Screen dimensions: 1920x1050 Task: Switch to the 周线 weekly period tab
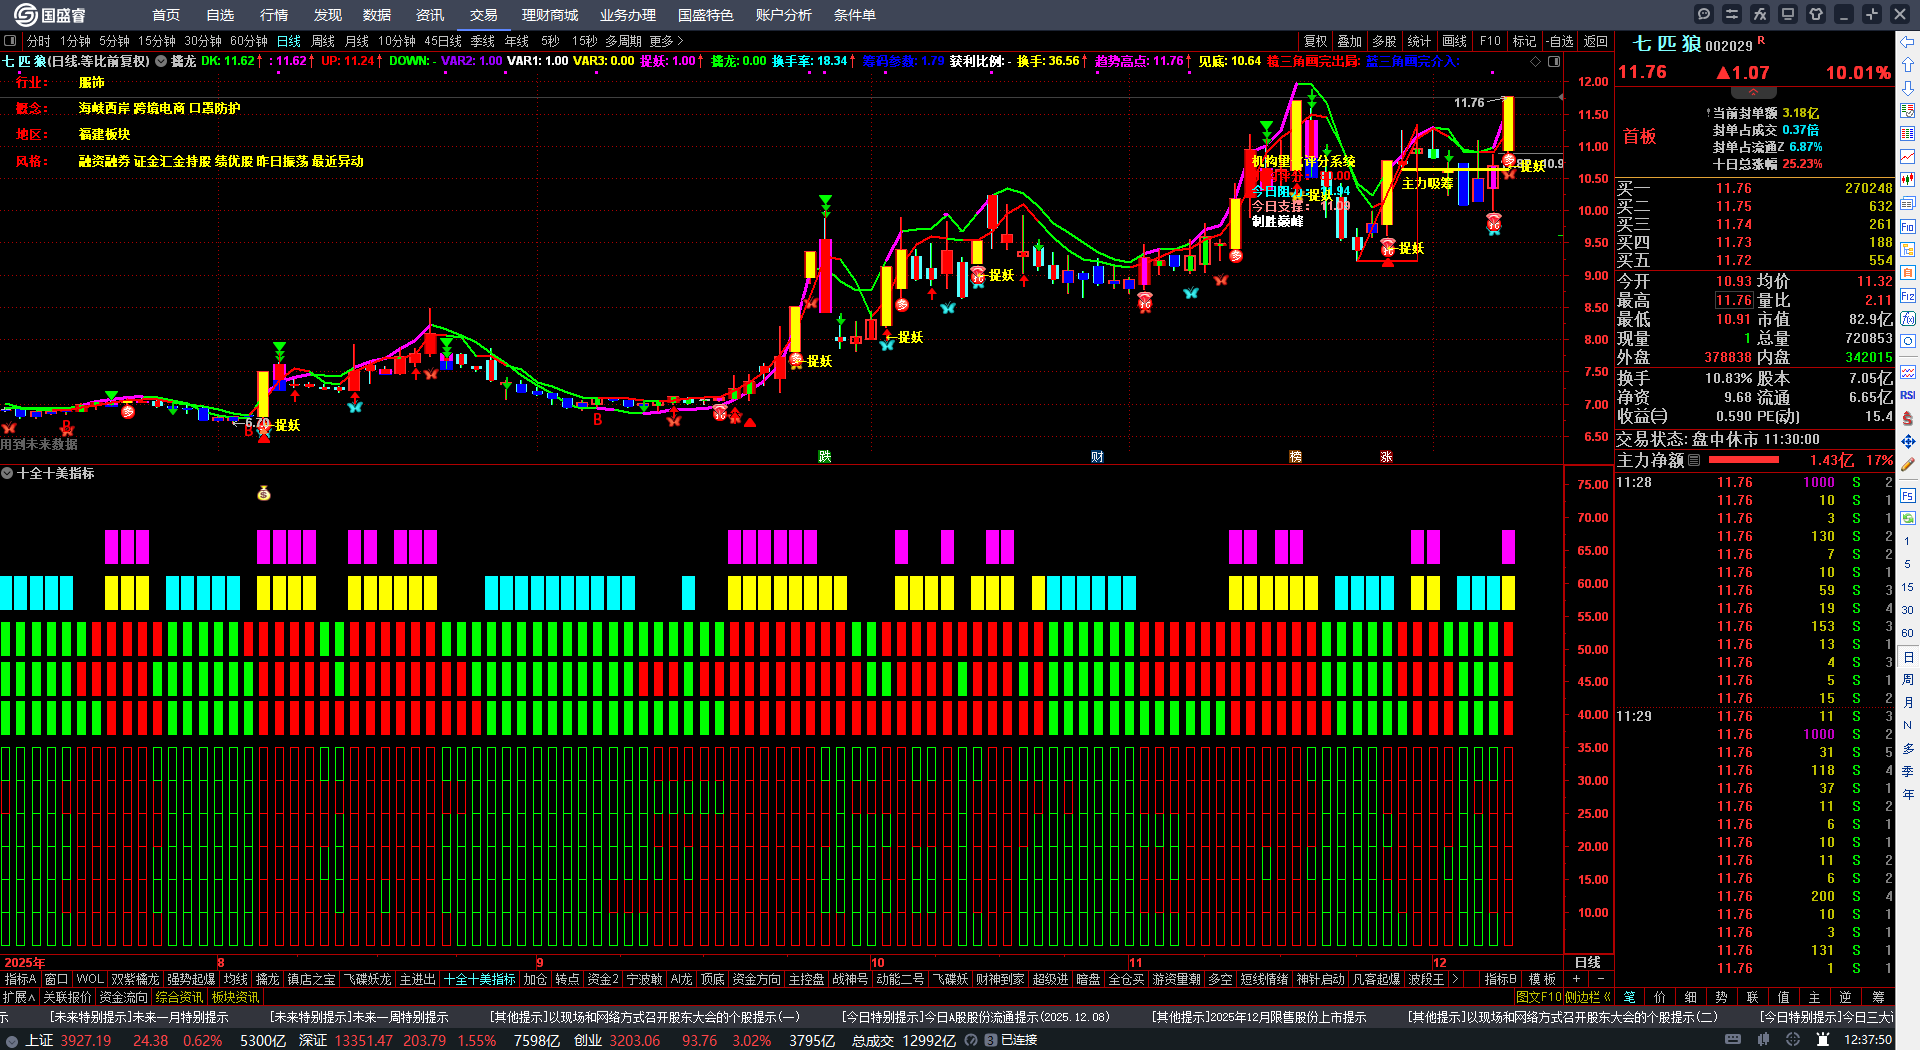click(323, 41)
